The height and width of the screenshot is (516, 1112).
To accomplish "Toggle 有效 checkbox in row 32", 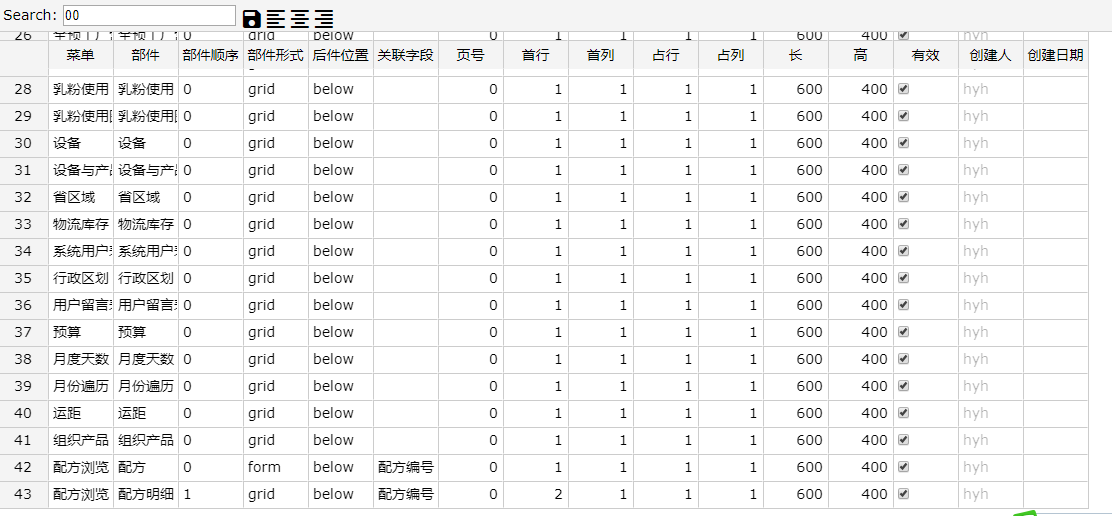I will coord(903,196).
